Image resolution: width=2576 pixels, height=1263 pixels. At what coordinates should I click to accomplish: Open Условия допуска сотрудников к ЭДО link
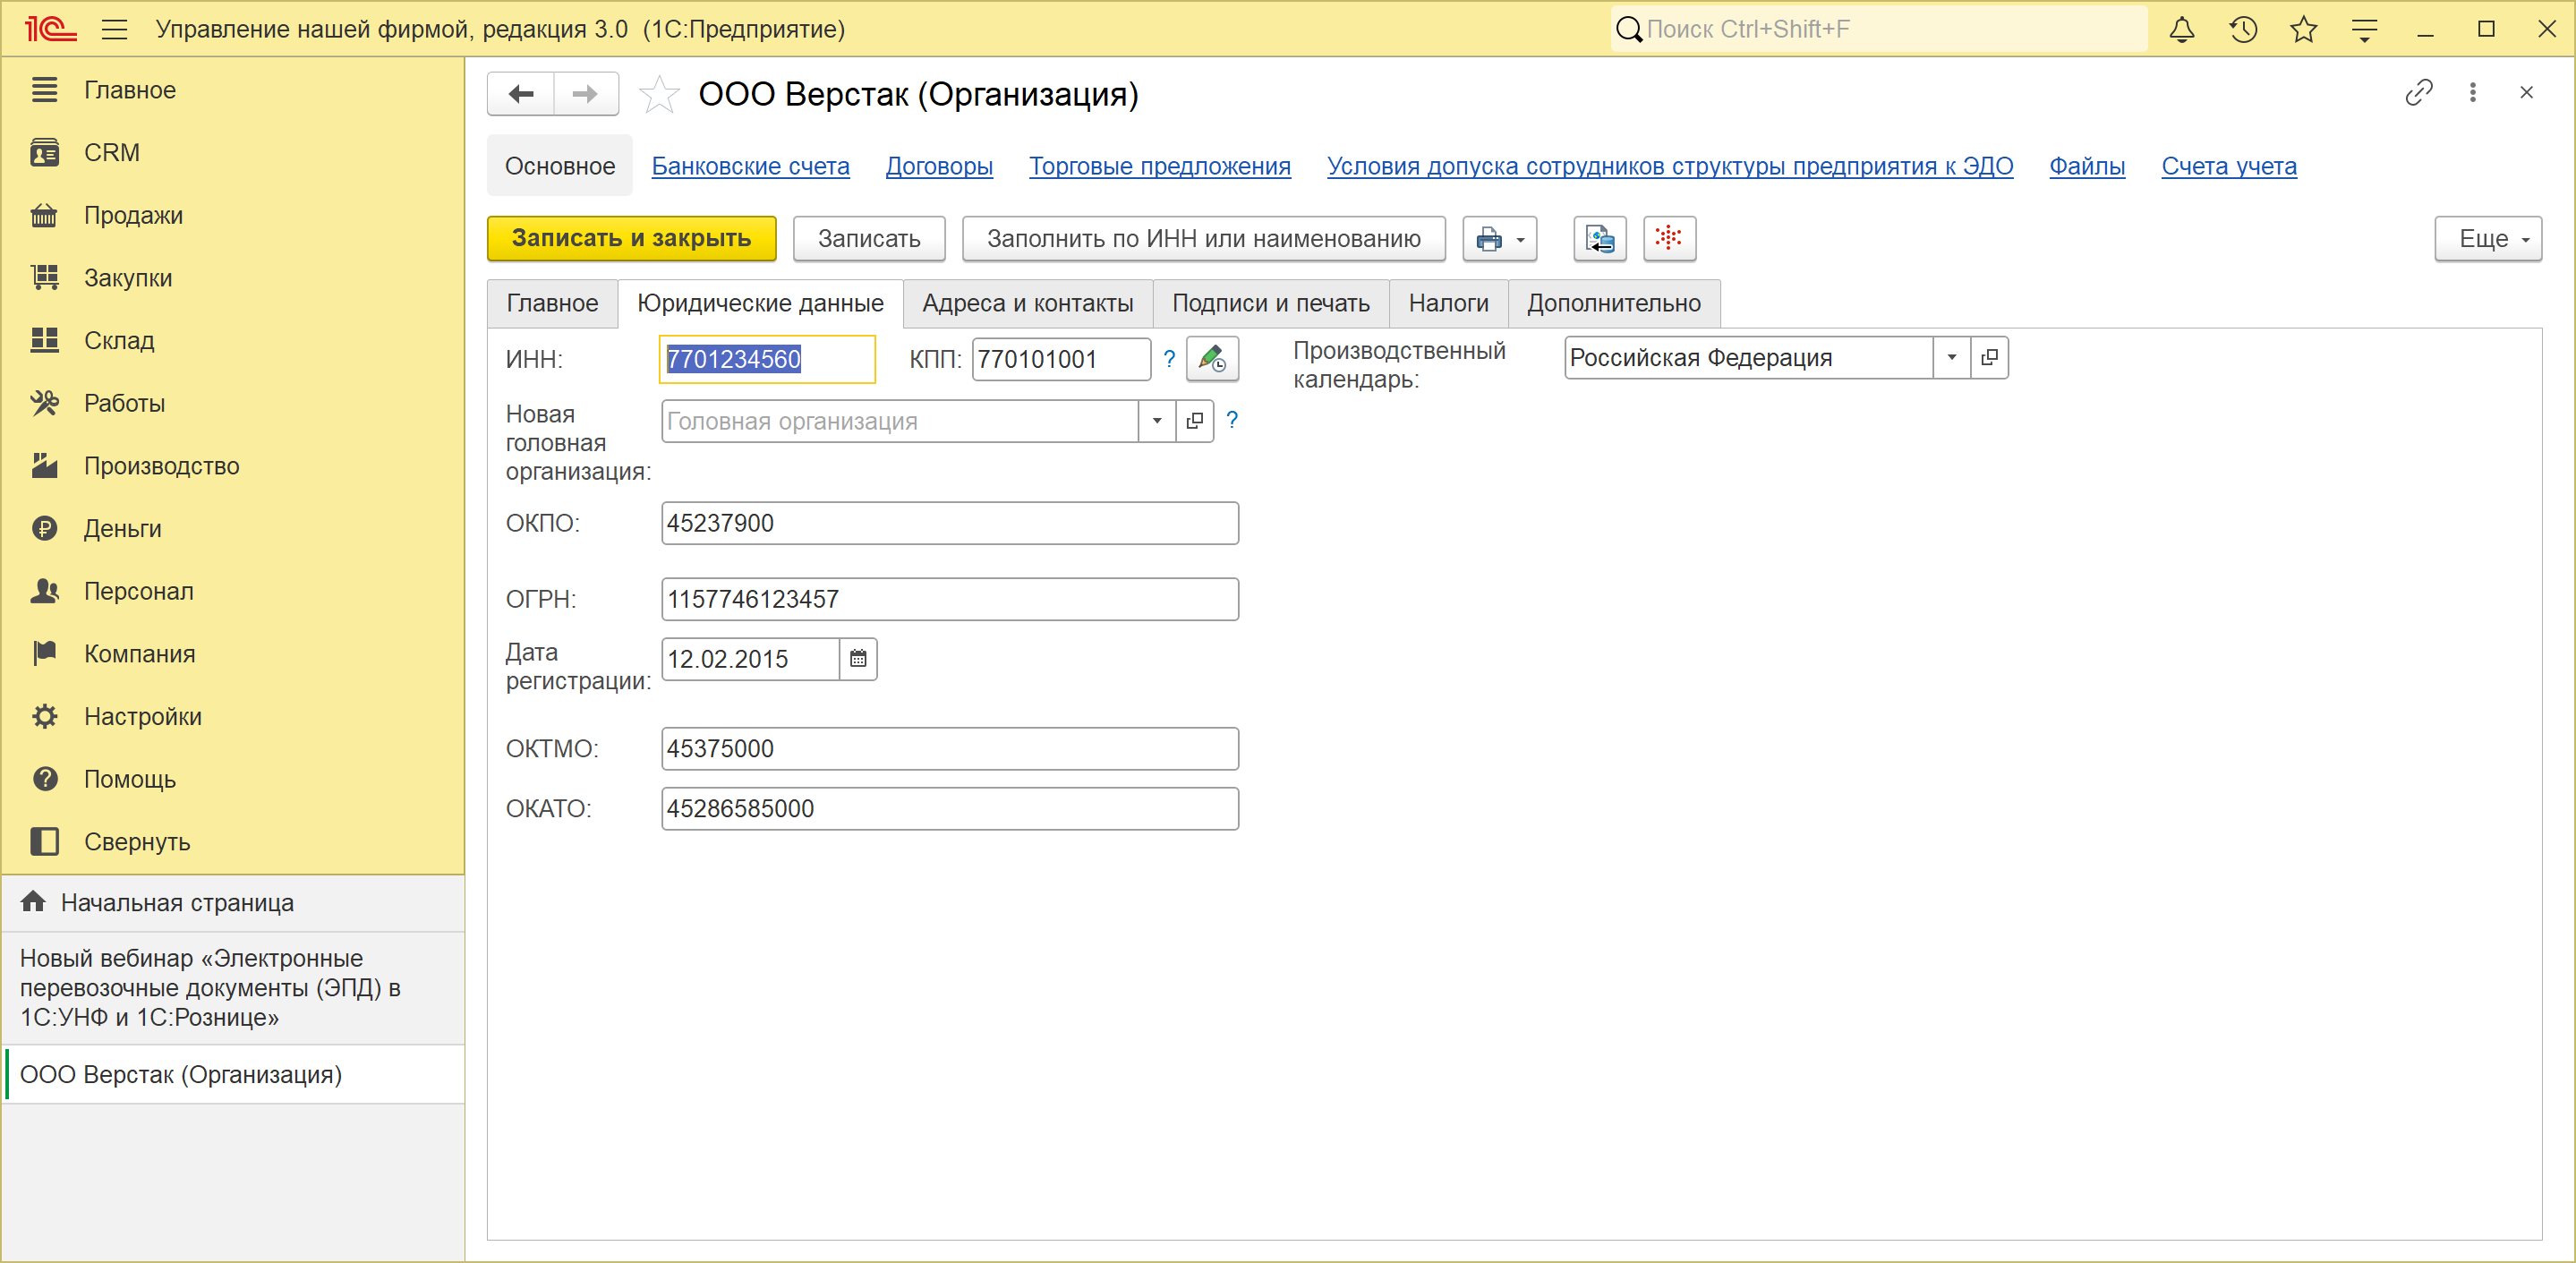[1670, 166]
